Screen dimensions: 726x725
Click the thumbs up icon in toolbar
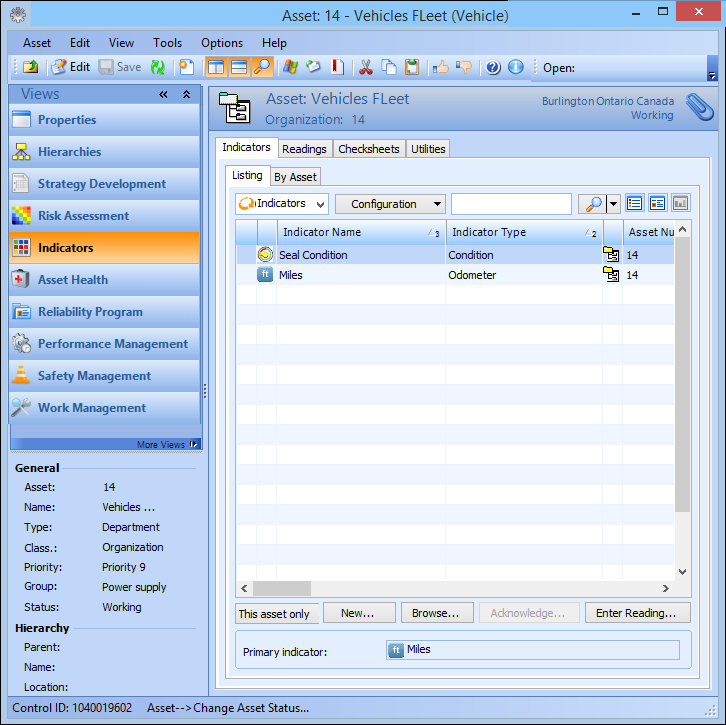[440, 67]
